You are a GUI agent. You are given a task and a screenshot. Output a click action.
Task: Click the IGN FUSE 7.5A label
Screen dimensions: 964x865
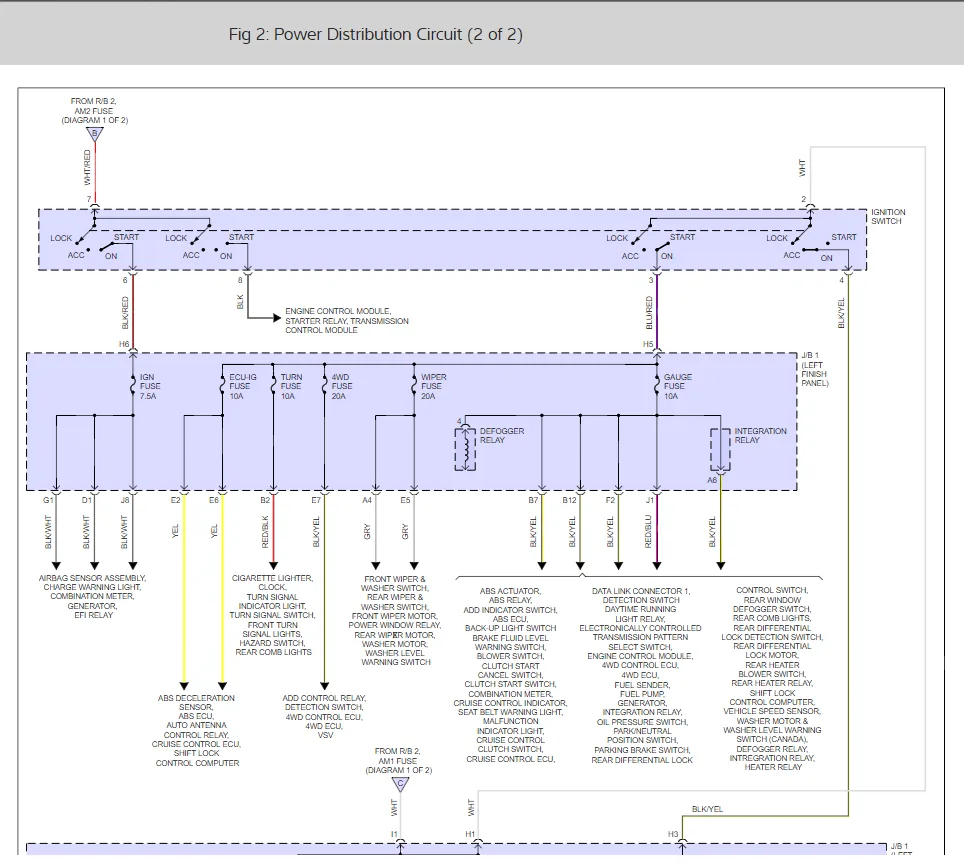coord(149,387)
